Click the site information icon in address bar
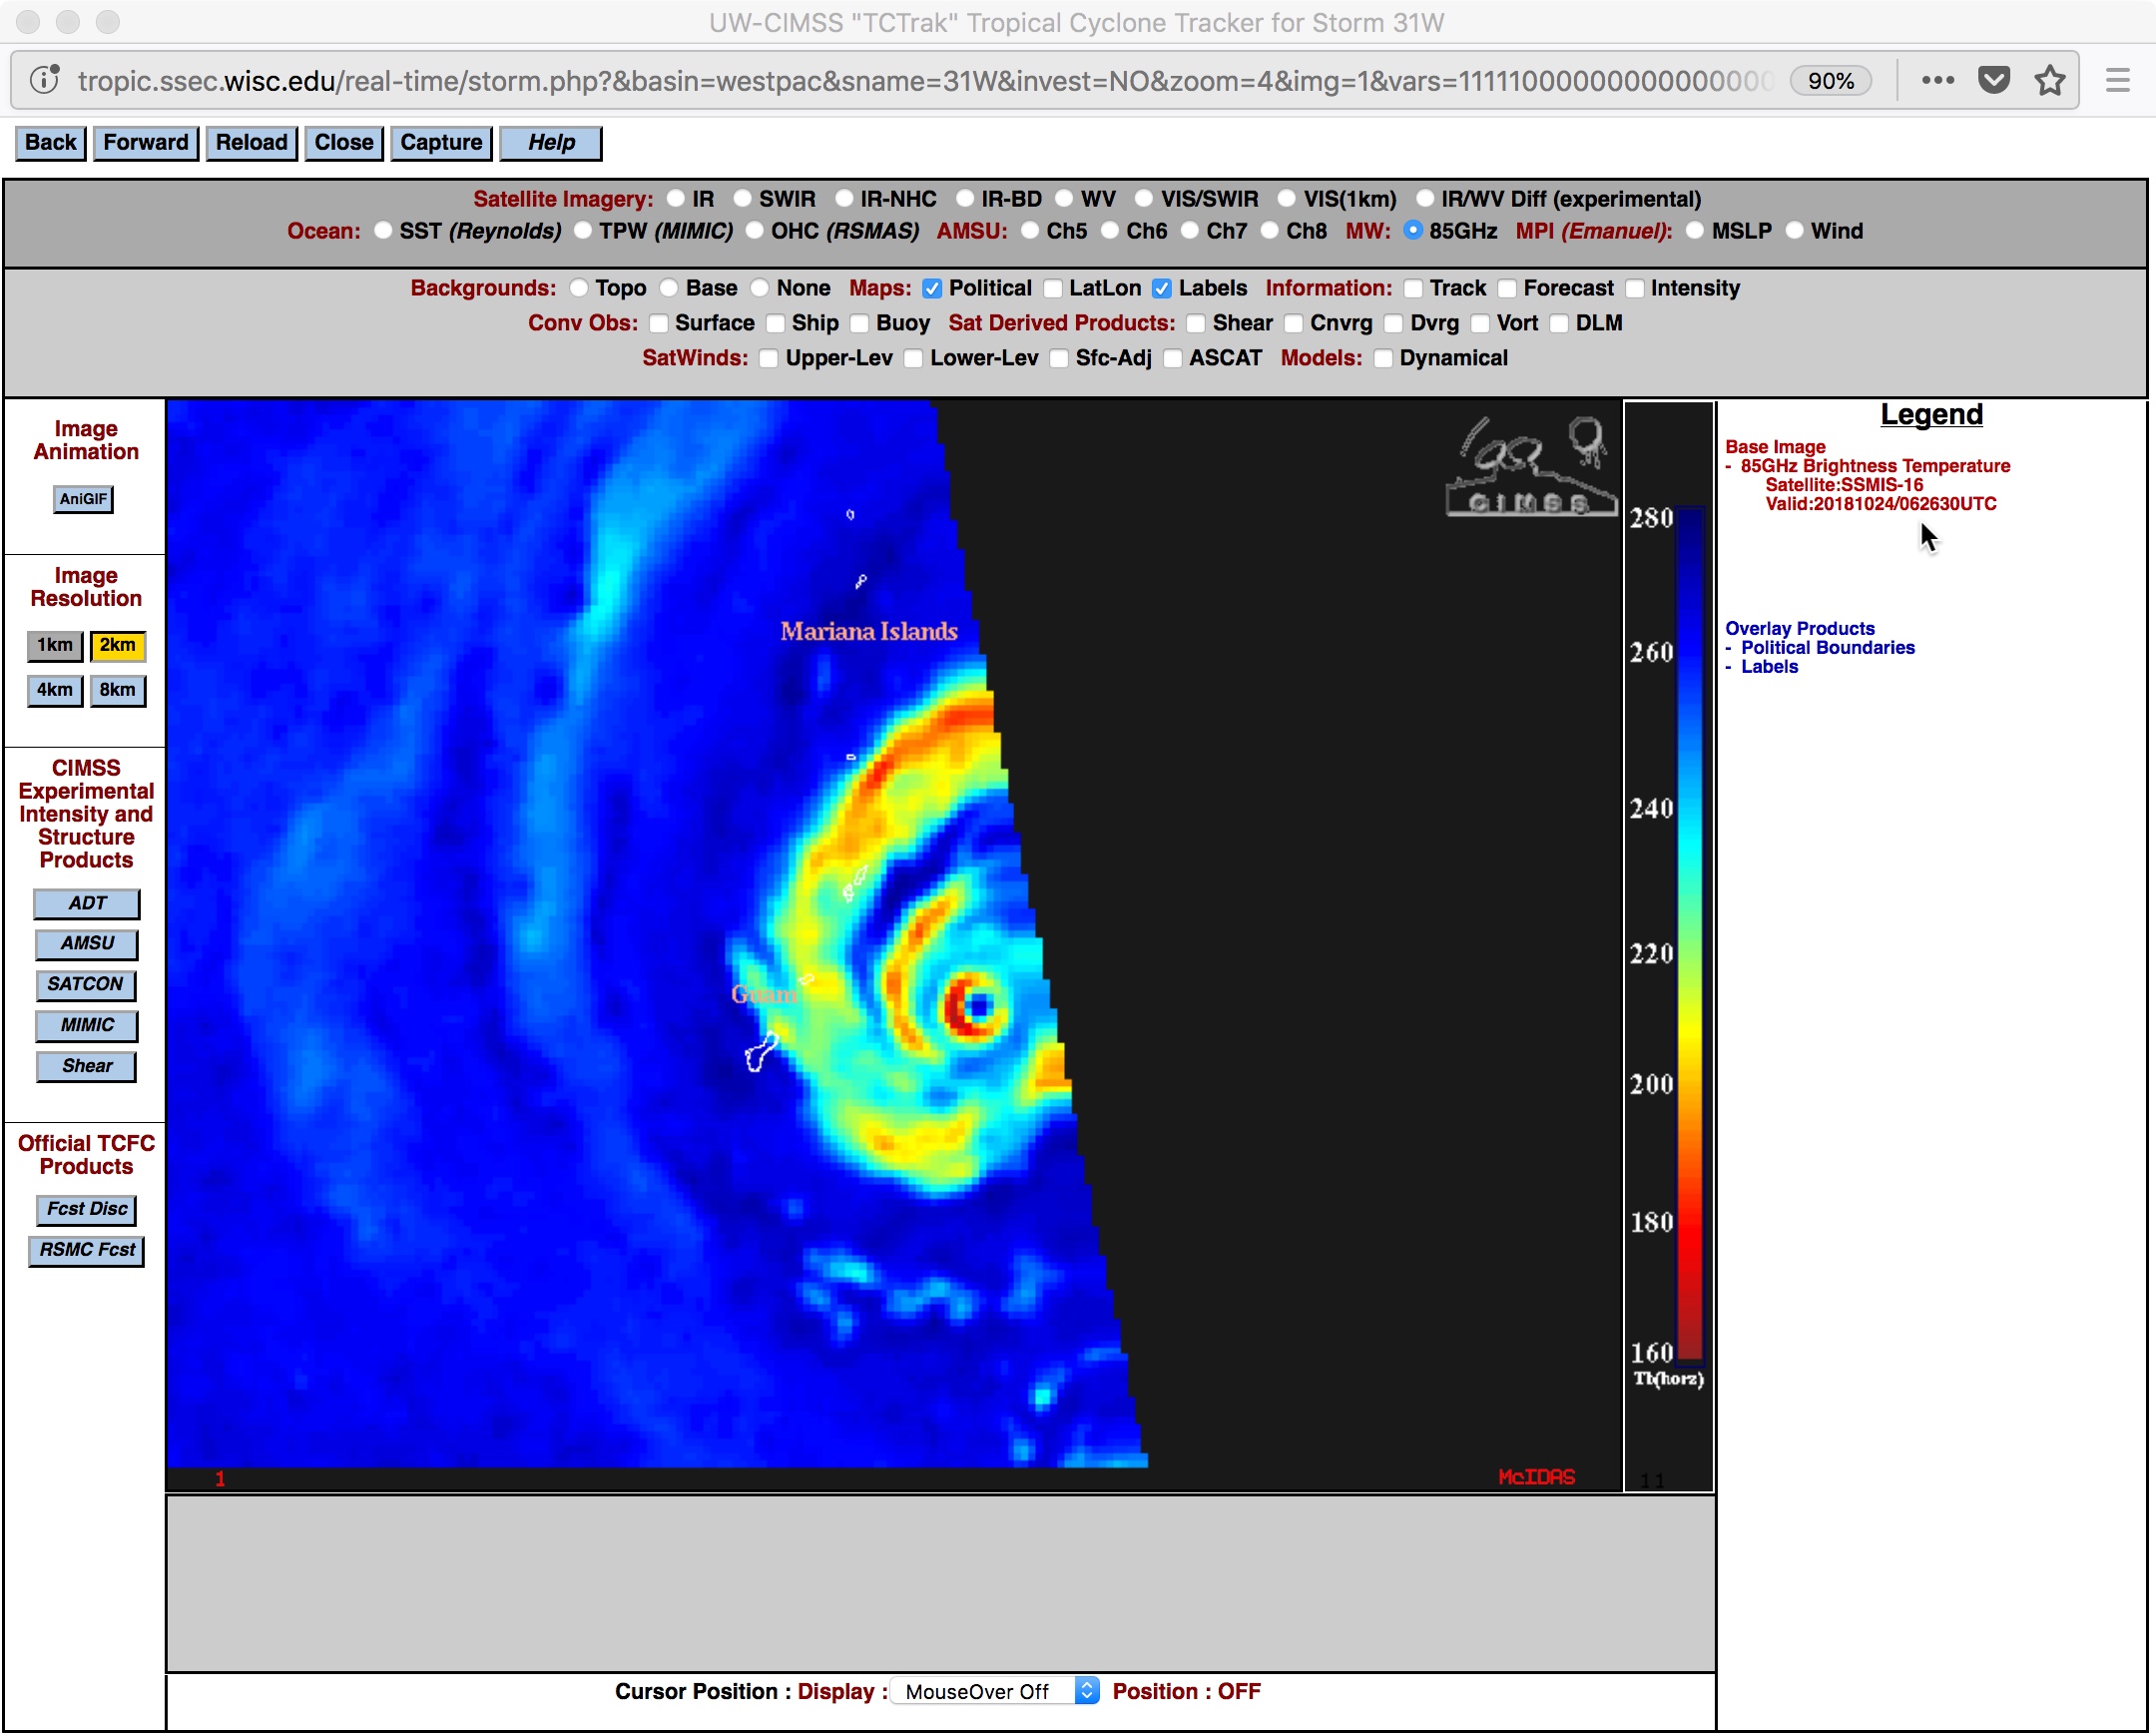 pos(44,80)
